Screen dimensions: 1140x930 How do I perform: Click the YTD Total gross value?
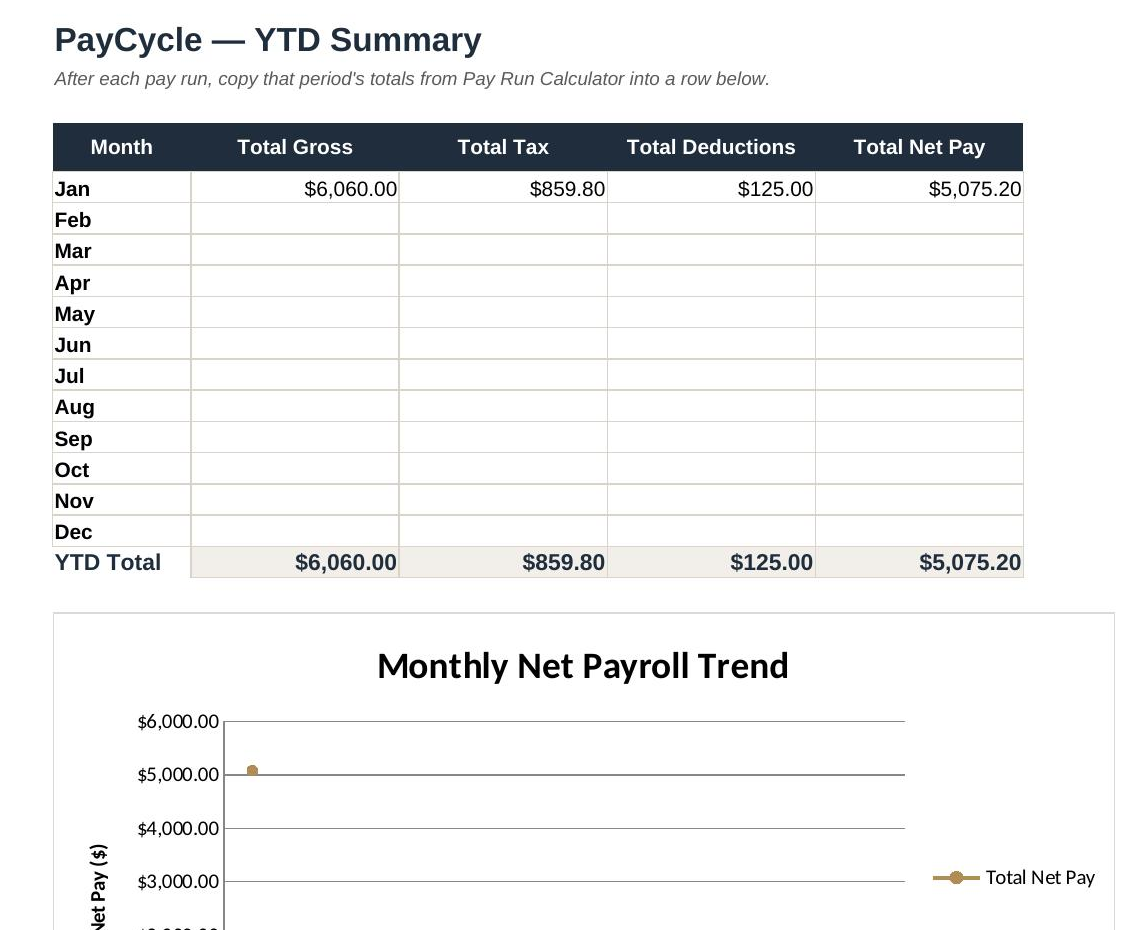tap(346, 562)
